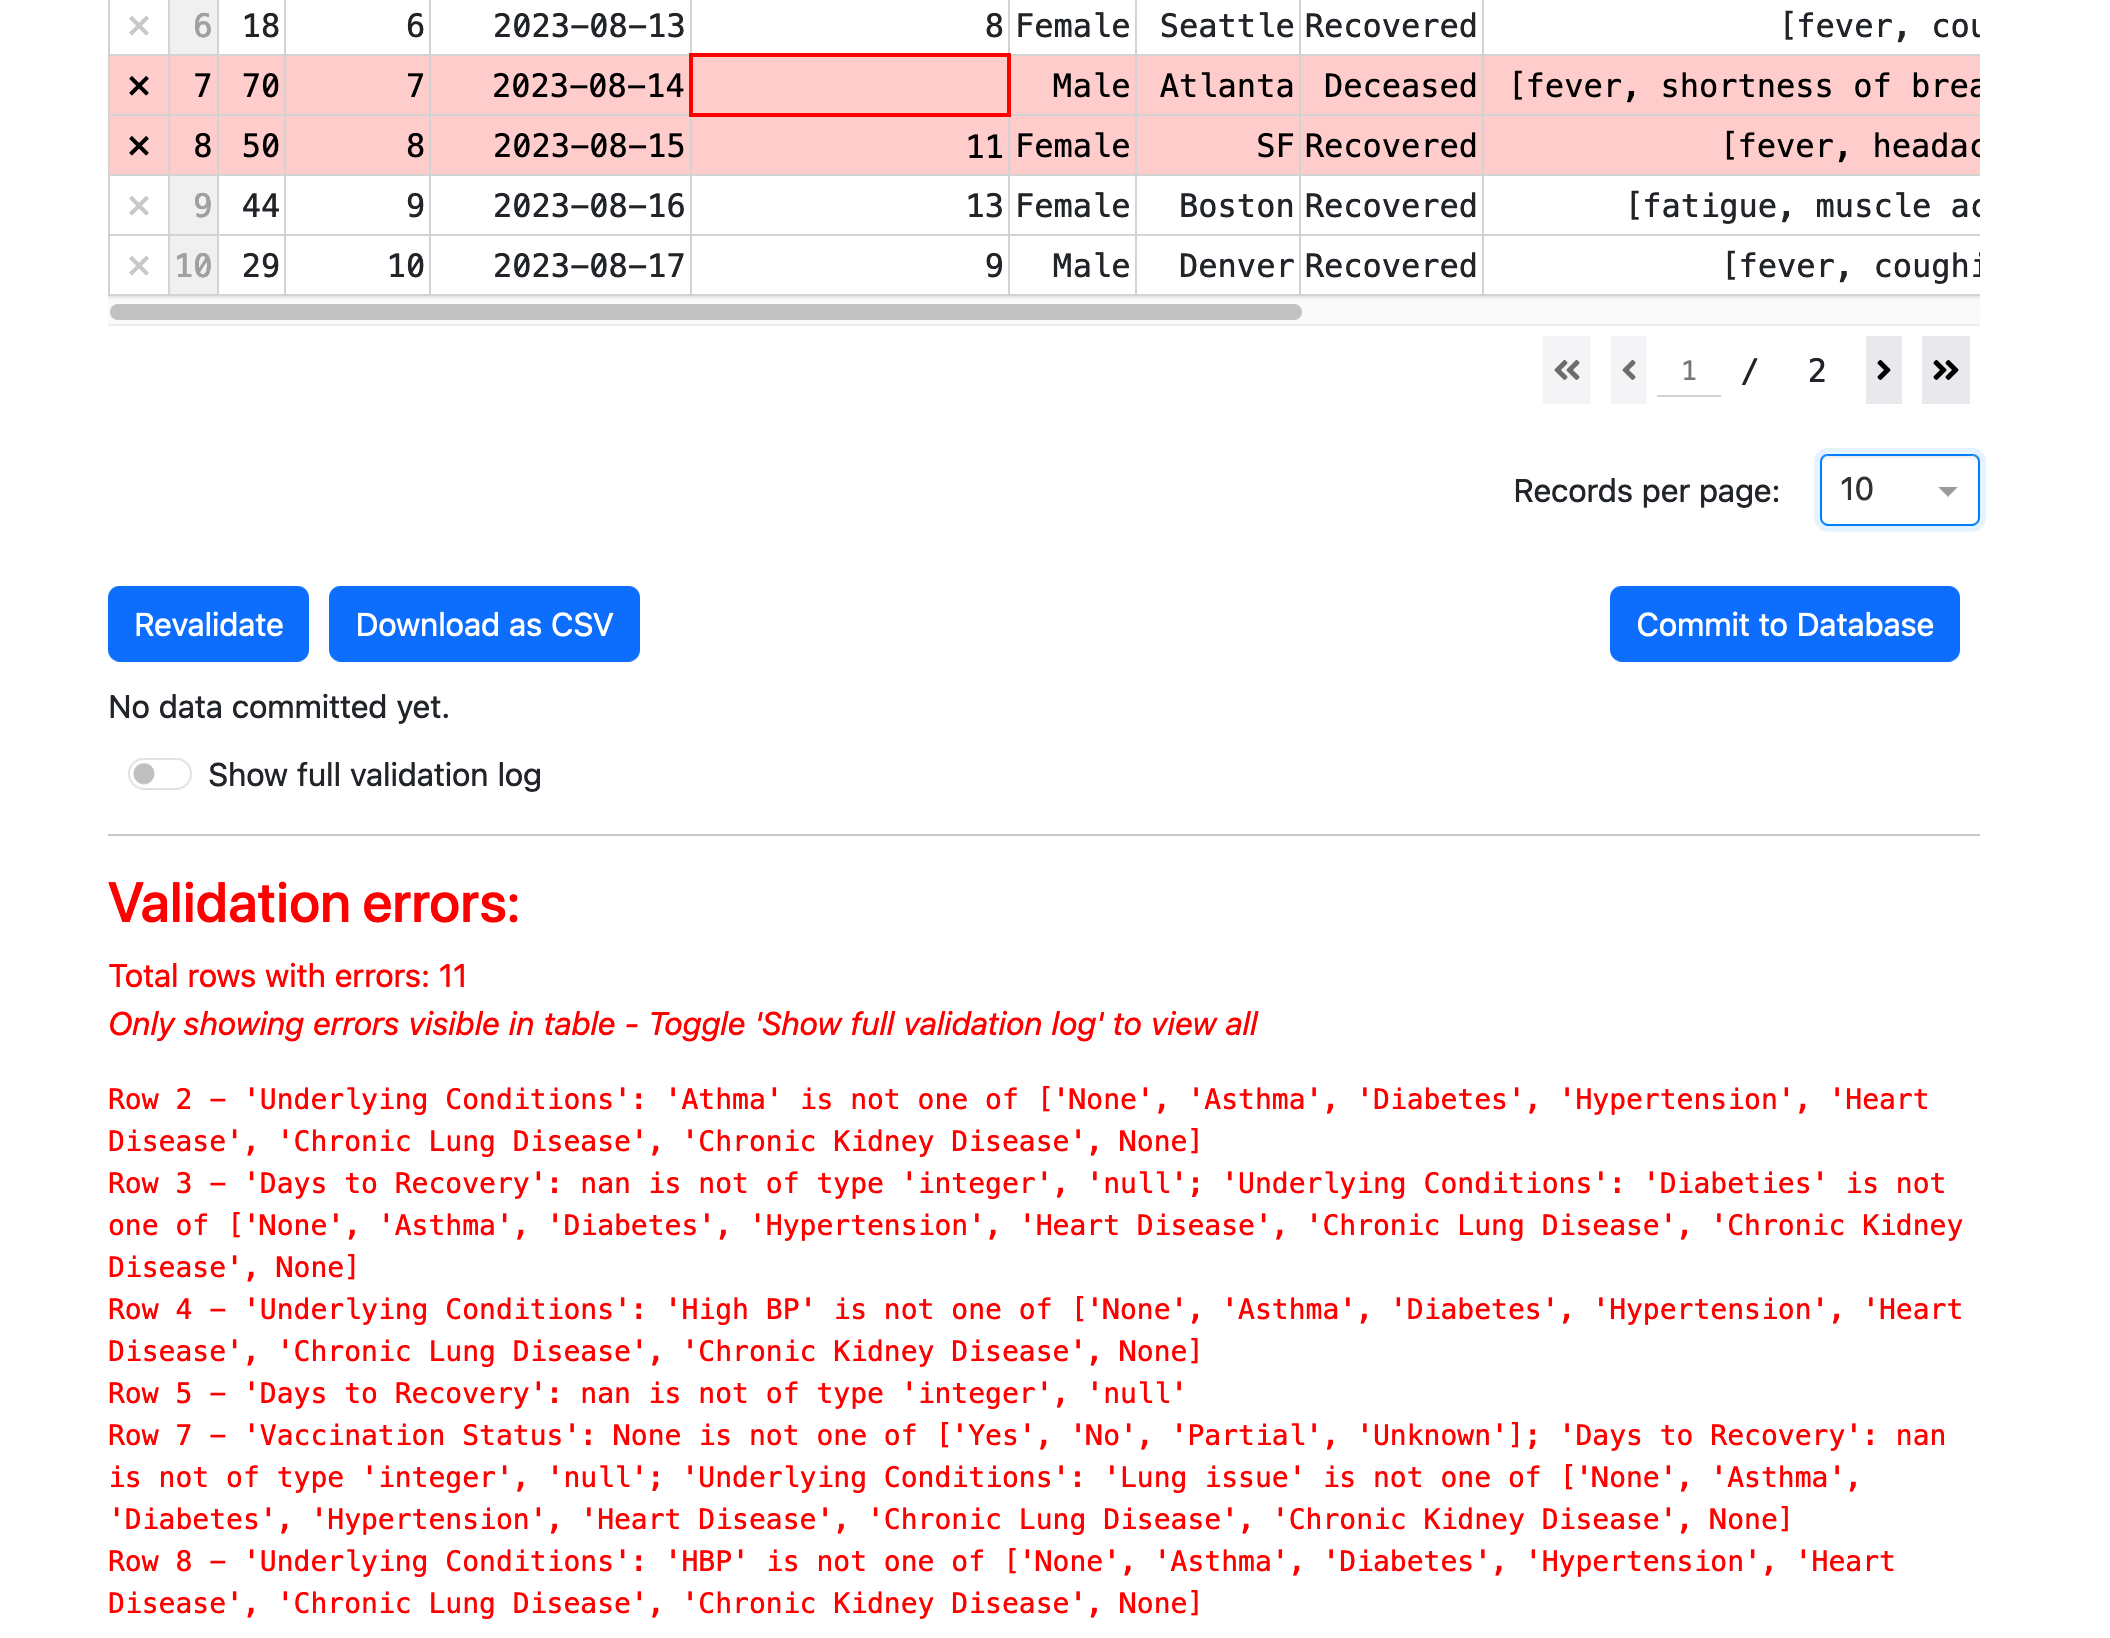
Task: Jump to the last page of records
Action: click(x=1945, y=370)
